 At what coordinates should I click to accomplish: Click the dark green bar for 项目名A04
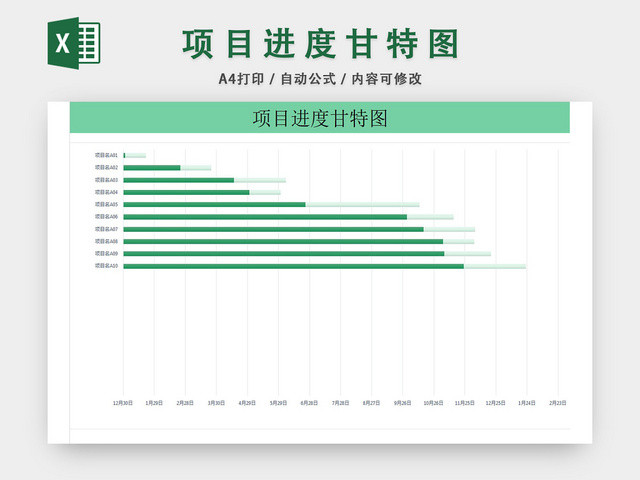(187, 192)
